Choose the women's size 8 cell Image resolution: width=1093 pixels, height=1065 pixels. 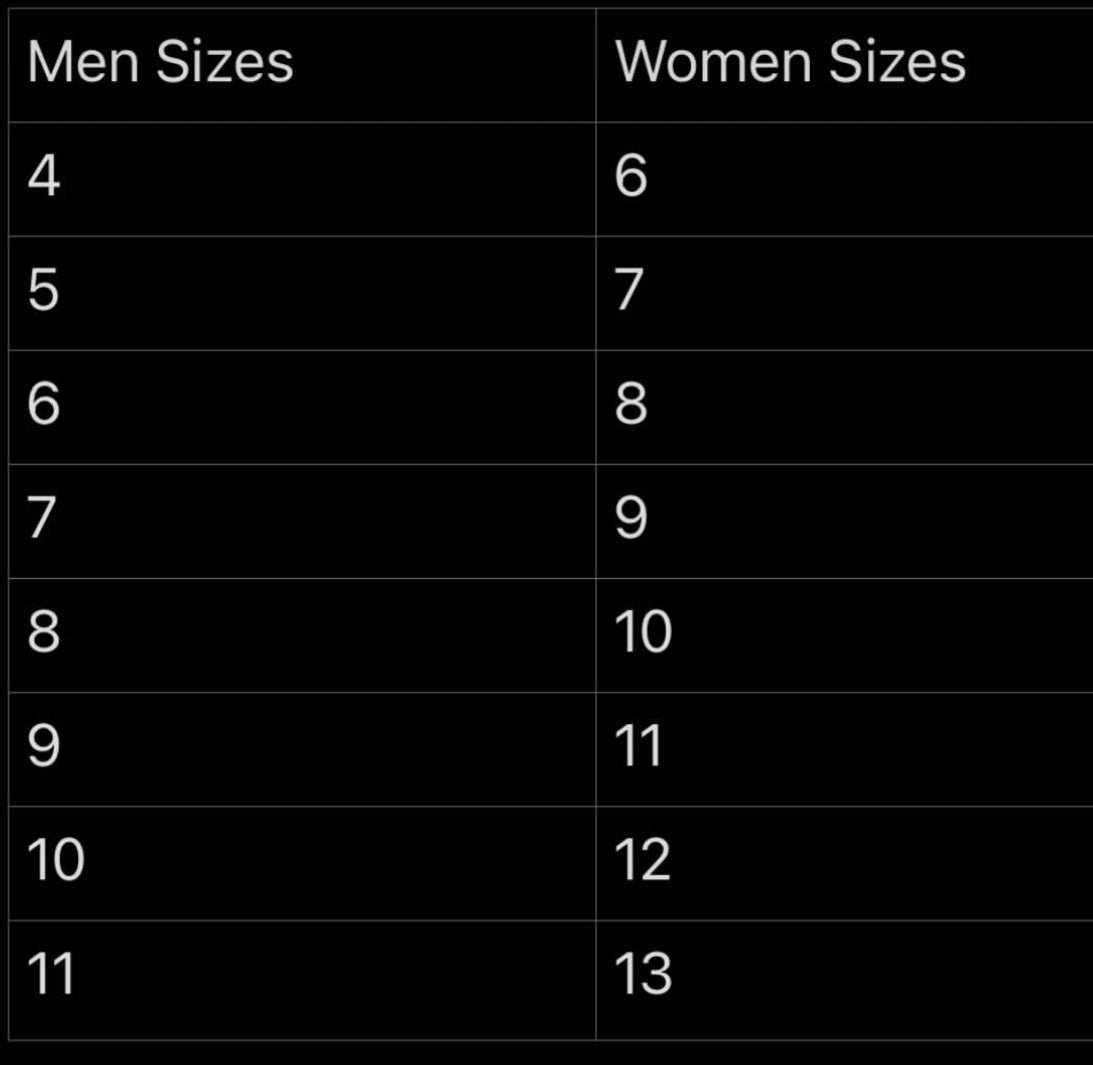click(x=631, y=405)
